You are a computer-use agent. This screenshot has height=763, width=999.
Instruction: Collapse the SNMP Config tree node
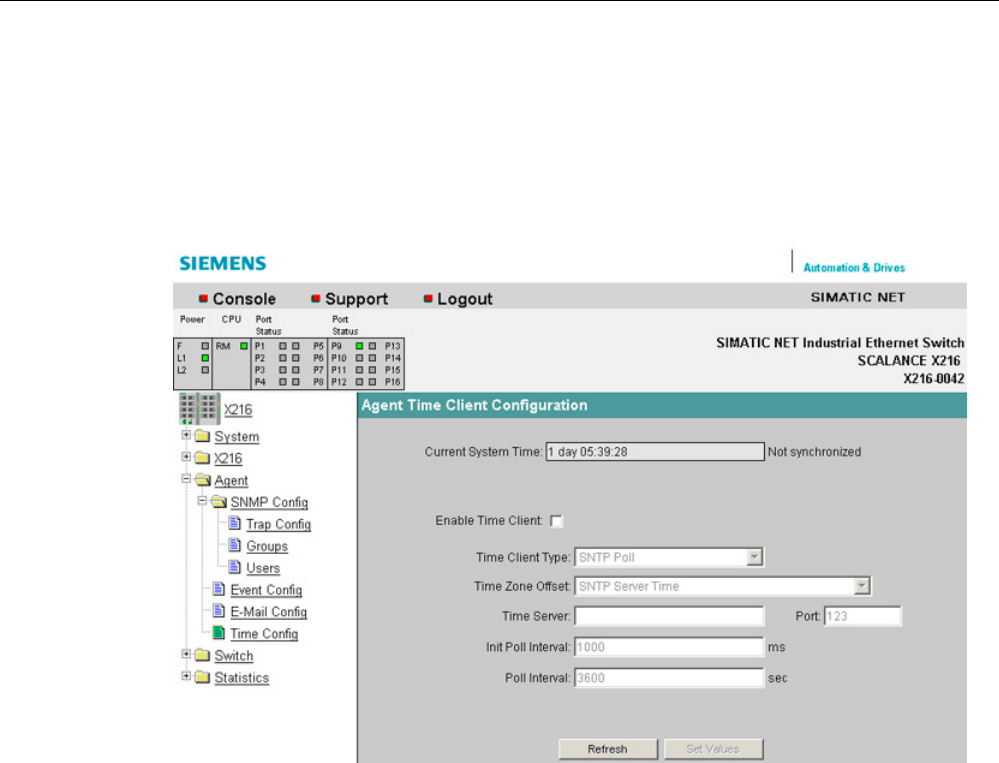202,501
